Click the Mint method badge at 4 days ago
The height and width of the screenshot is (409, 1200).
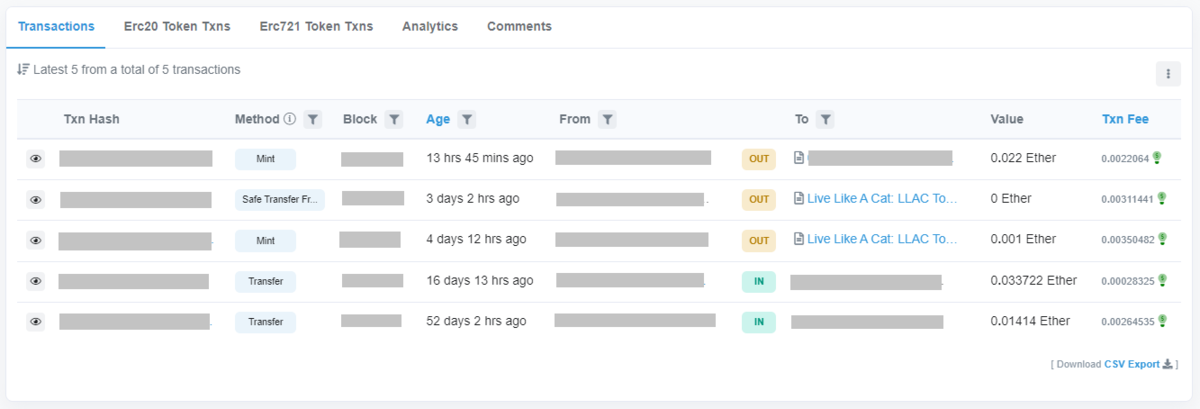pos(265,240)
